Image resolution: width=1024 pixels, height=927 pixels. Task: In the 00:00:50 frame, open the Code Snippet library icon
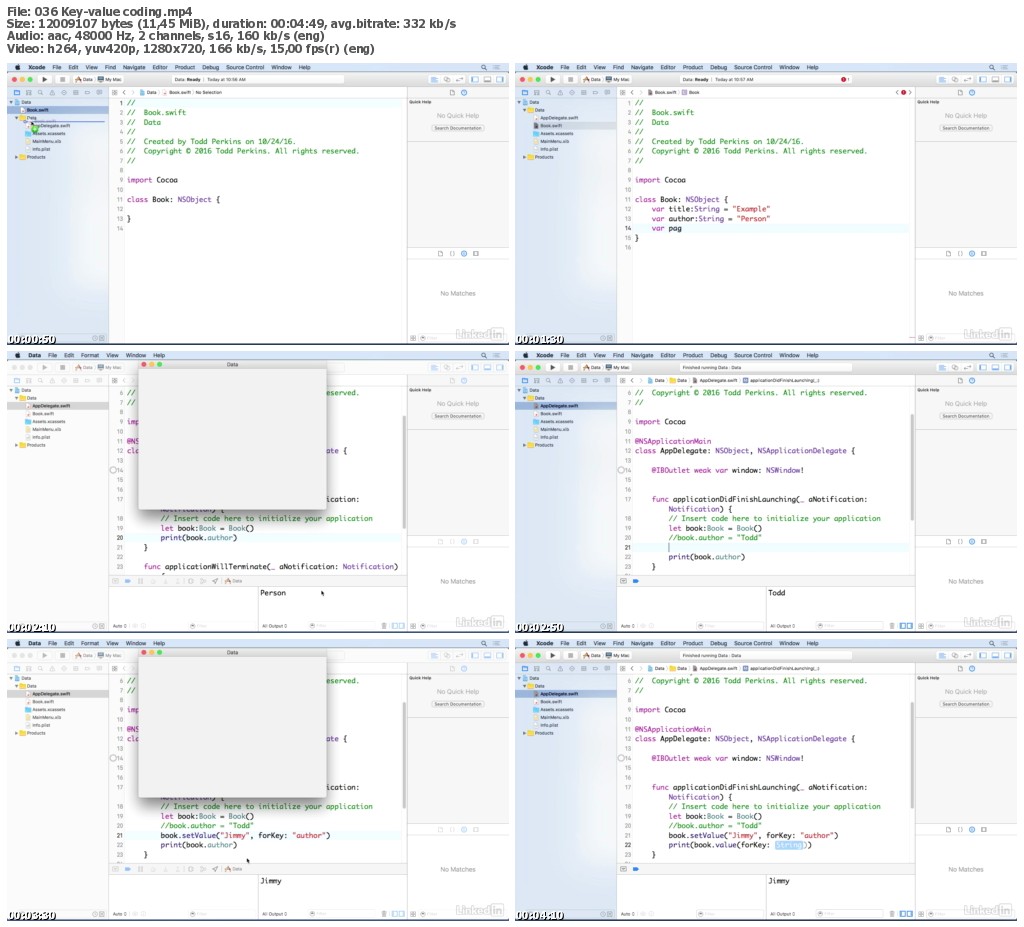tap(452, 253)
